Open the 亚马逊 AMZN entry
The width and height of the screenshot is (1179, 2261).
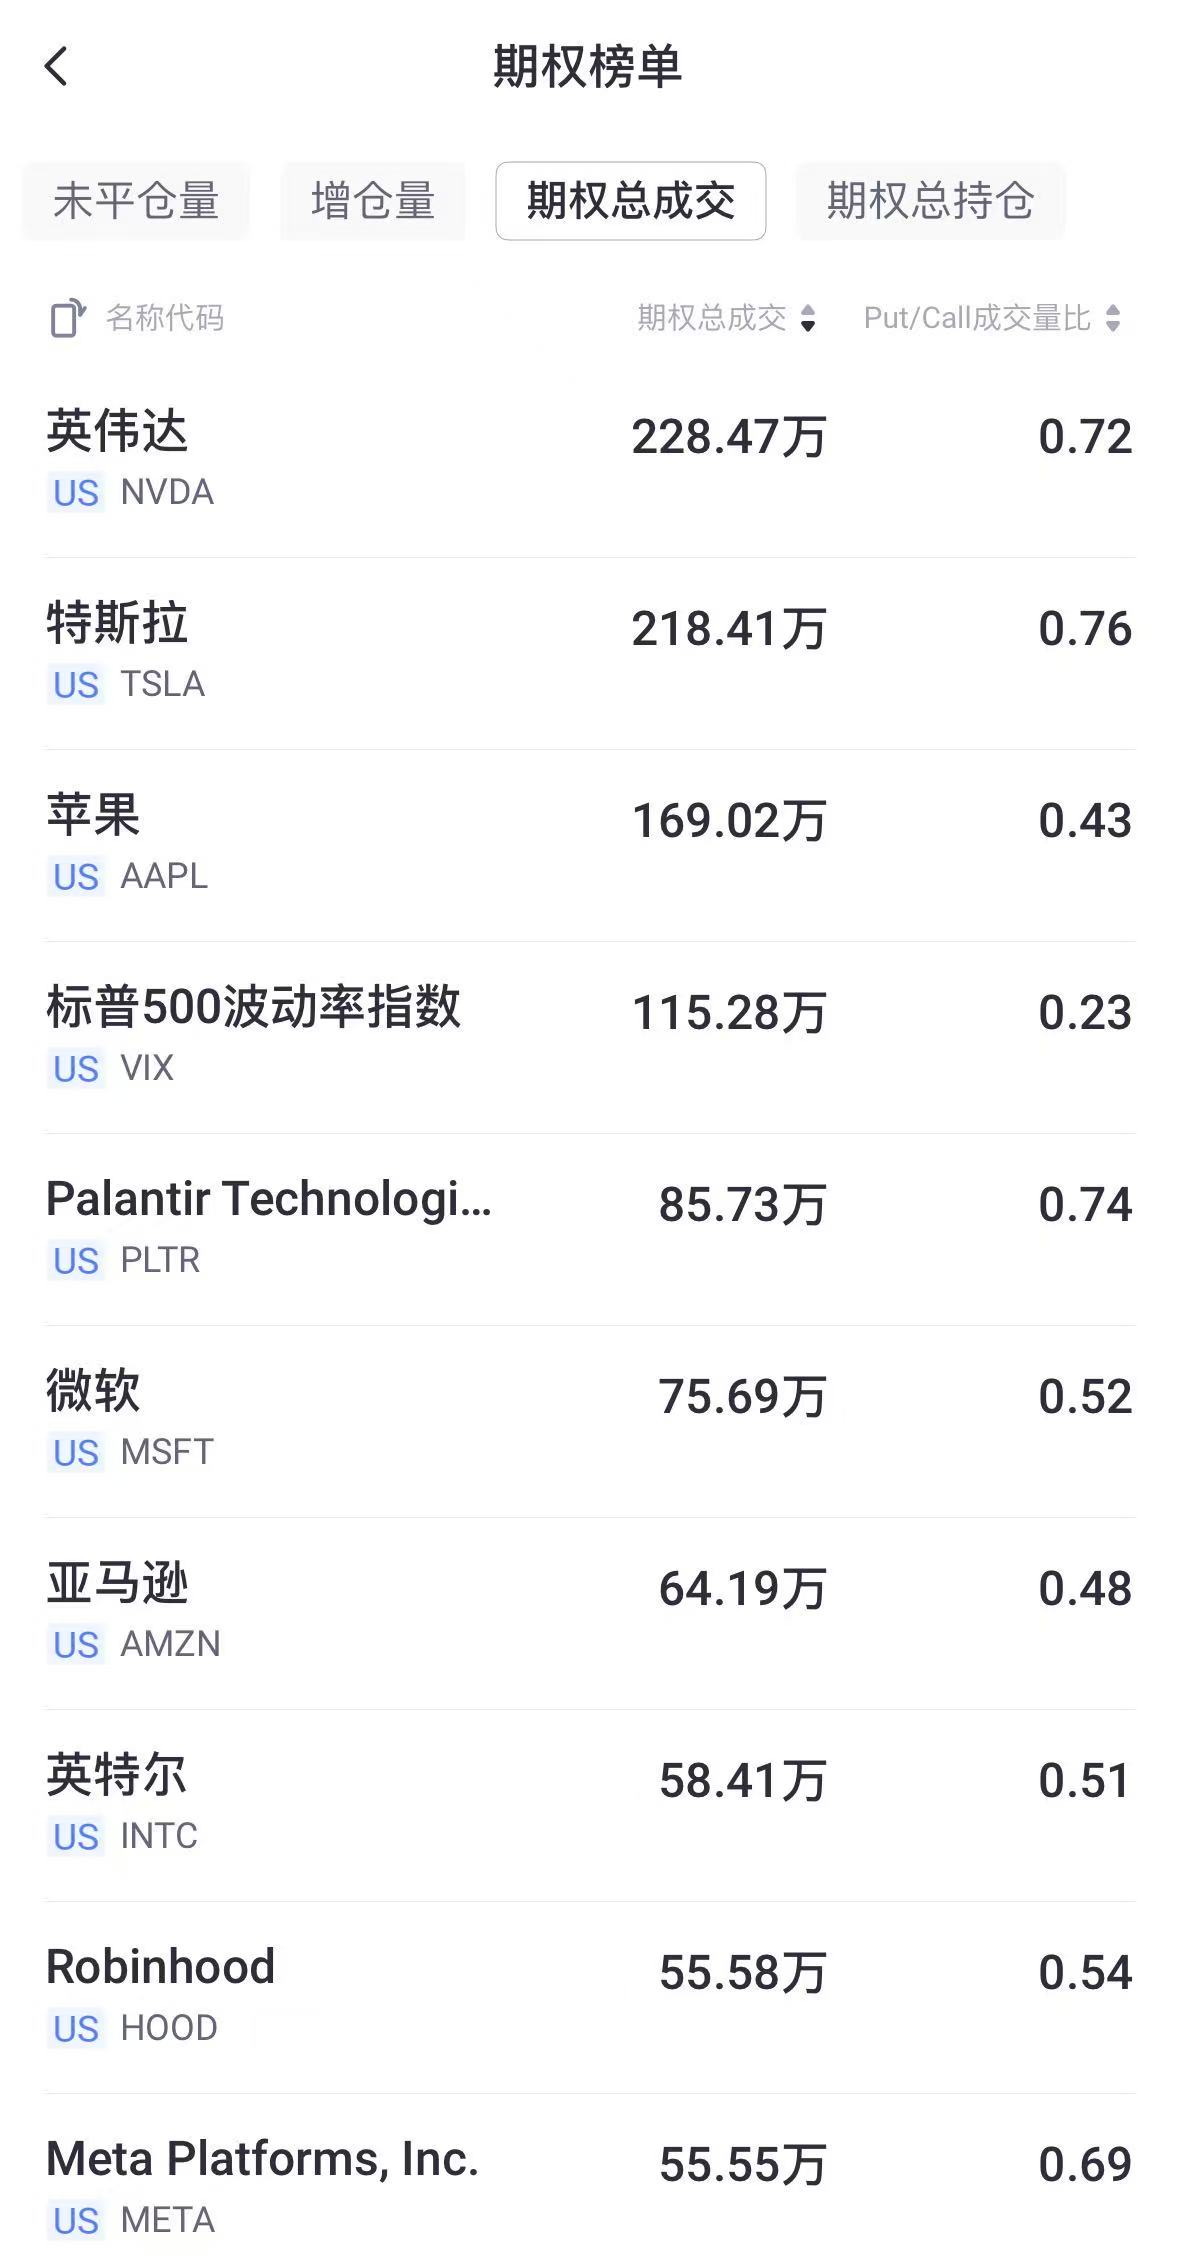(589, 1612)
